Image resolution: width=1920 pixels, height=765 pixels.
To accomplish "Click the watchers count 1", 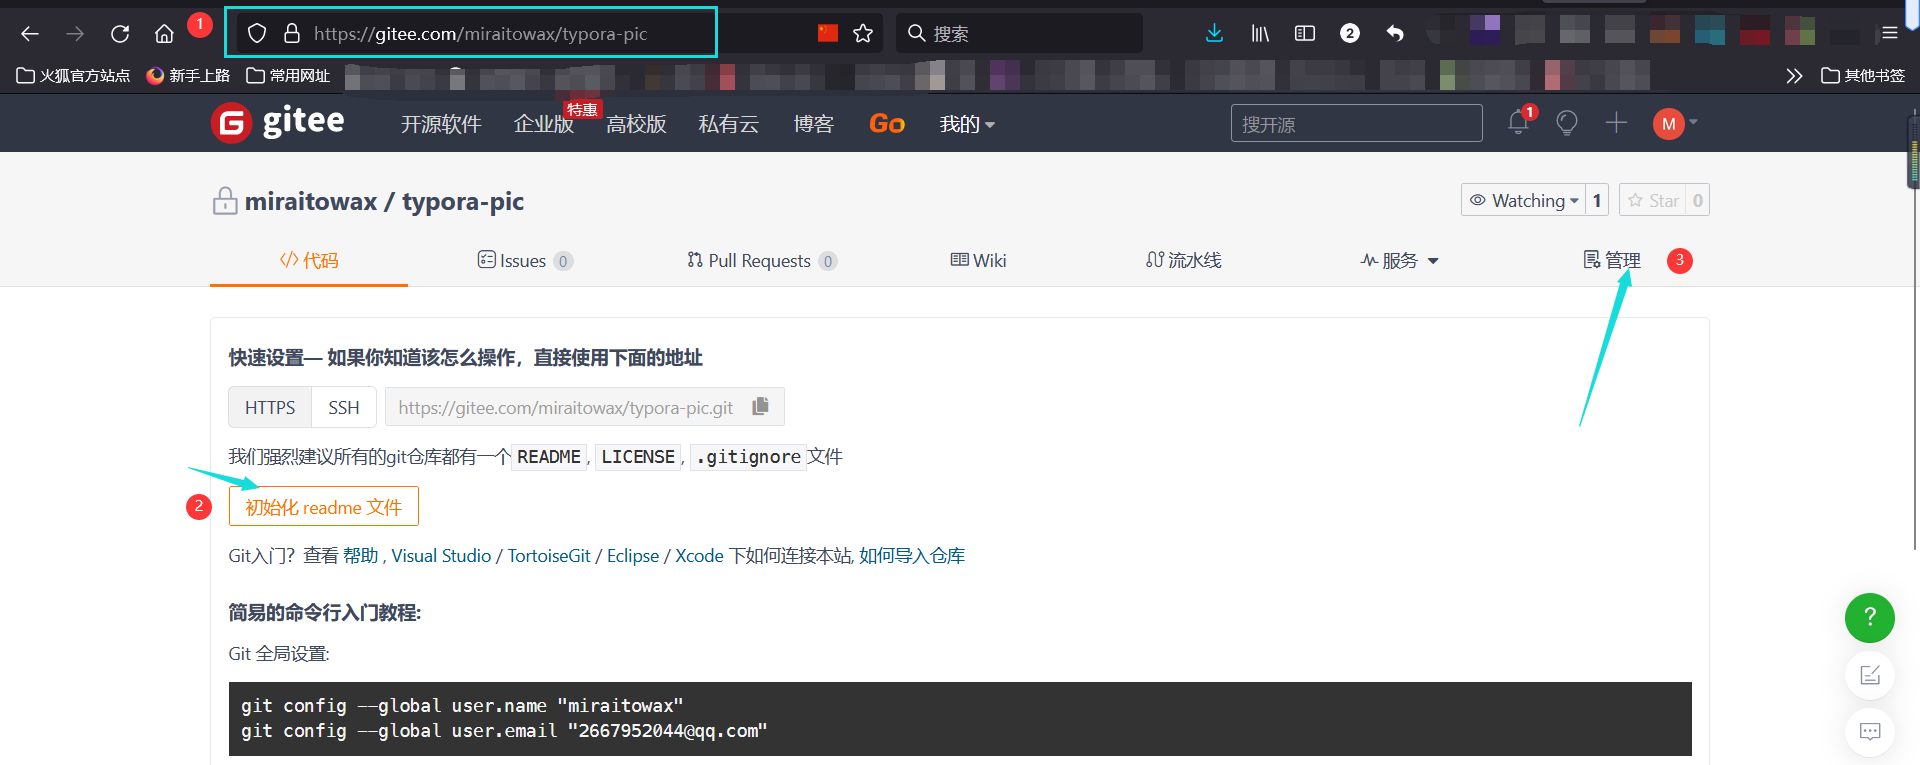I will (1597, 200).
